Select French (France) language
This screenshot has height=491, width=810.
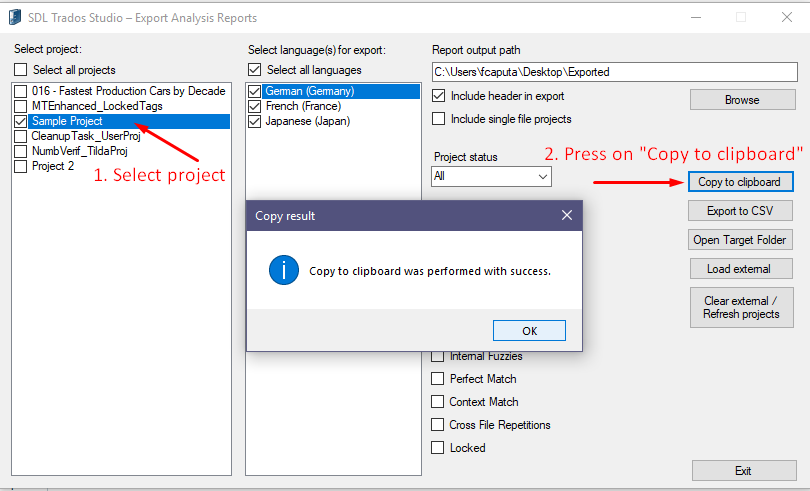(303, 106)
